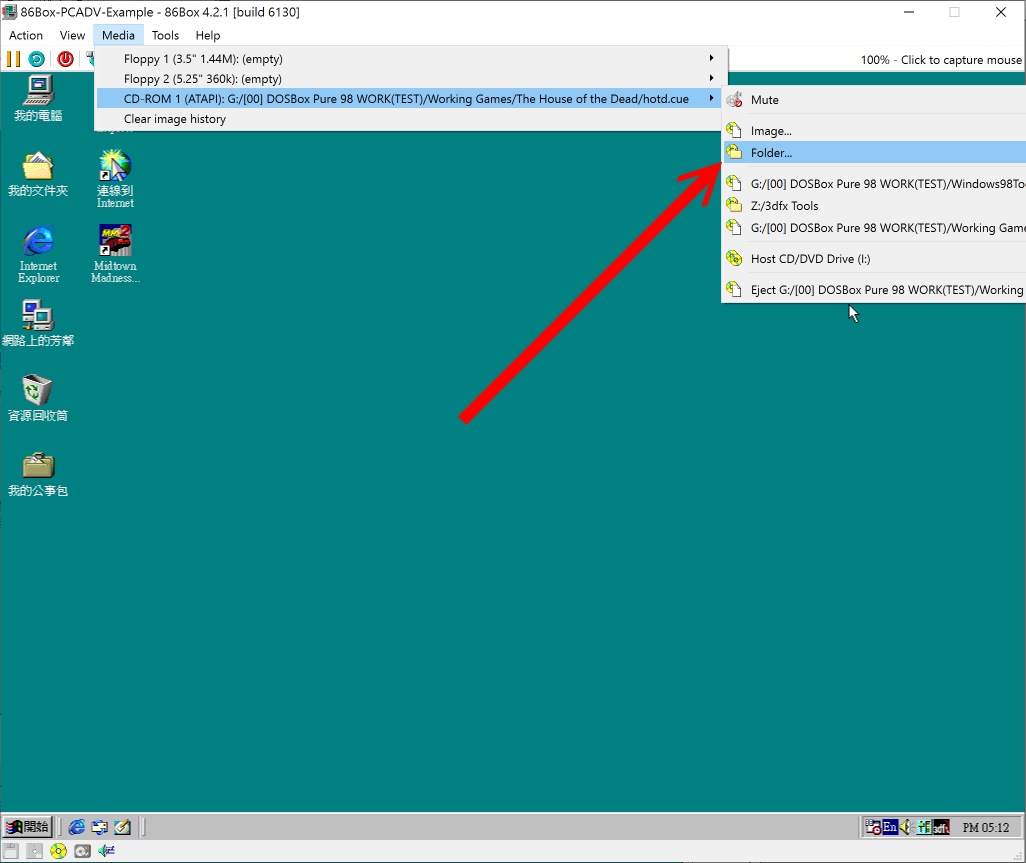The image size is (1026, 863).
Task: Launch Internet Explorer from the quick launch bar
Action: (77, 827)
